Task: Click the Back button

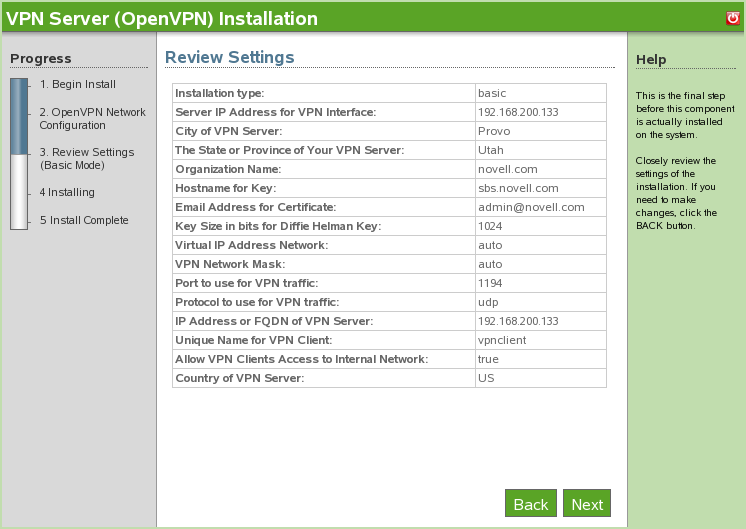Action: [531, 503]
